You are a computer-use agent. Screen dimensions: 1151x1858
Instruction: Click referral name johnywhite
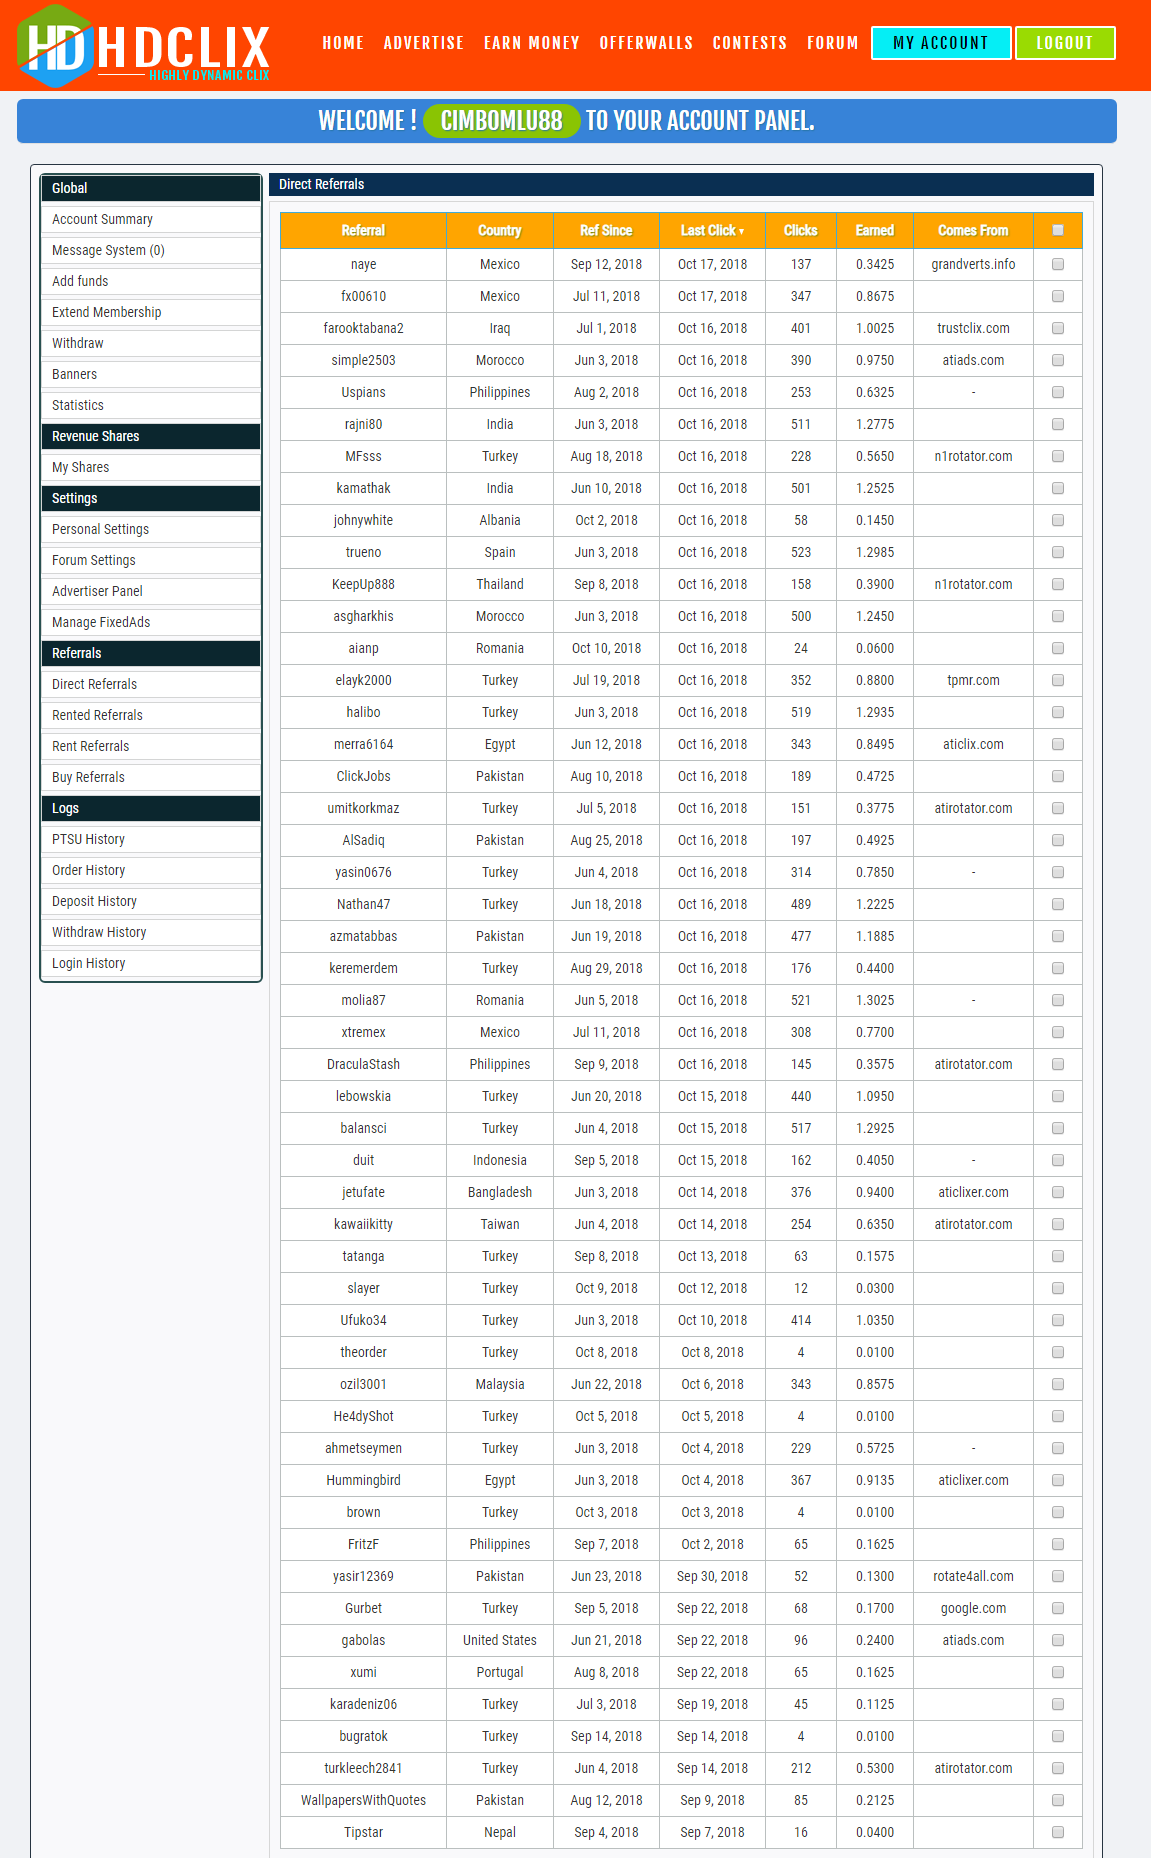point(363,520)
